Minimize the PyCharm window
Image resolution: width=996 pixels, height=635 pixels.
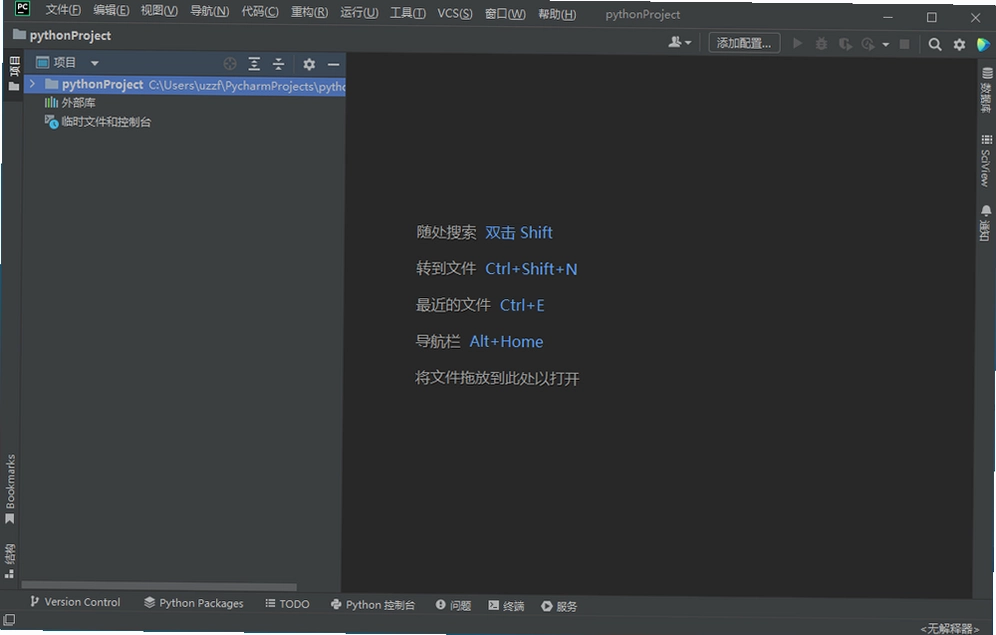pyautogui.click(x=888, y=17)
